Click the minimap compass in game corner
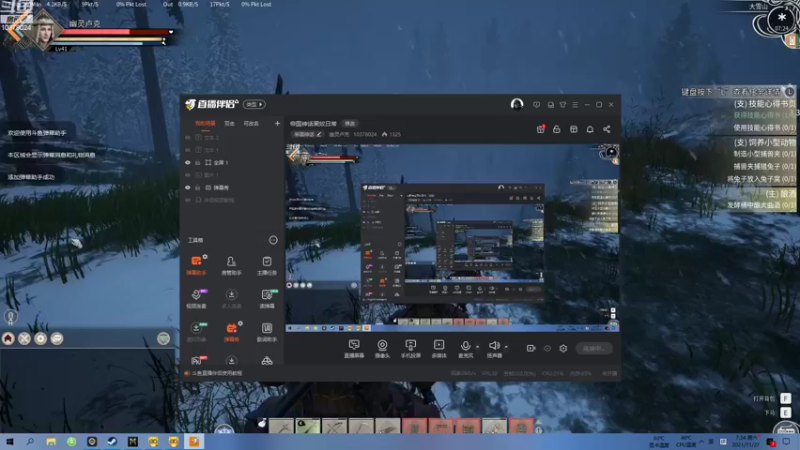 pyautogui.click(x=781, y=20)
